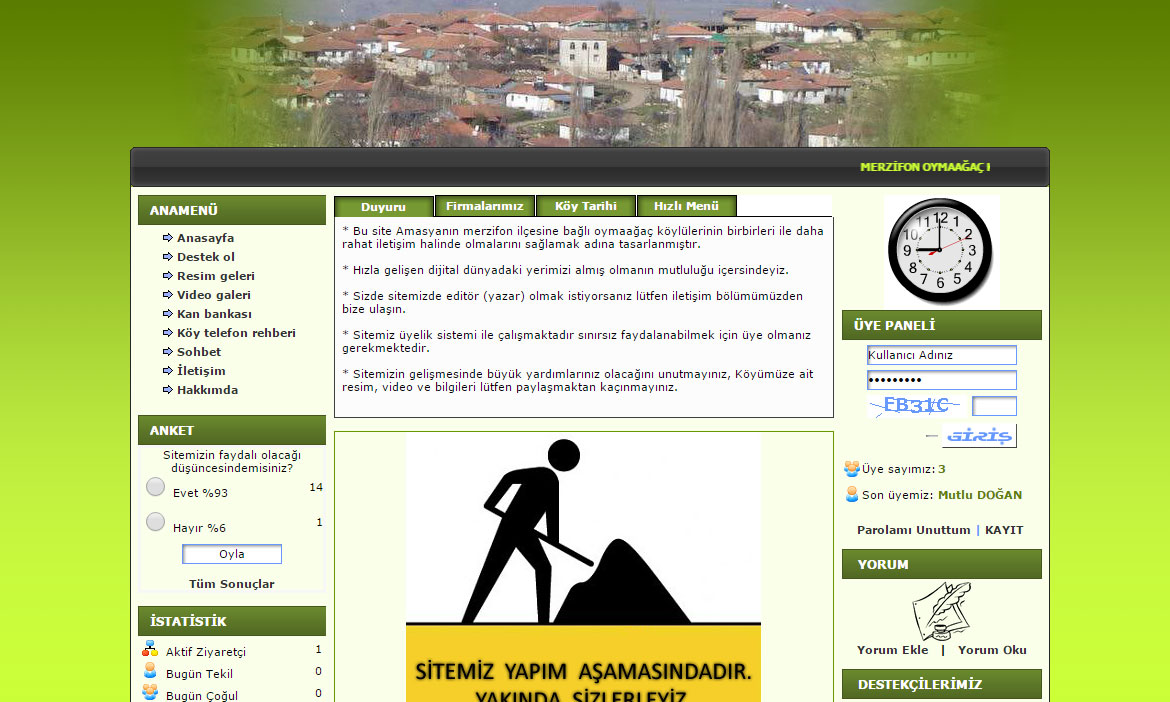The image size is (1170, 702).
Task: Click the arrow icon beside Sohbet
Action: (x=168, y=351)
